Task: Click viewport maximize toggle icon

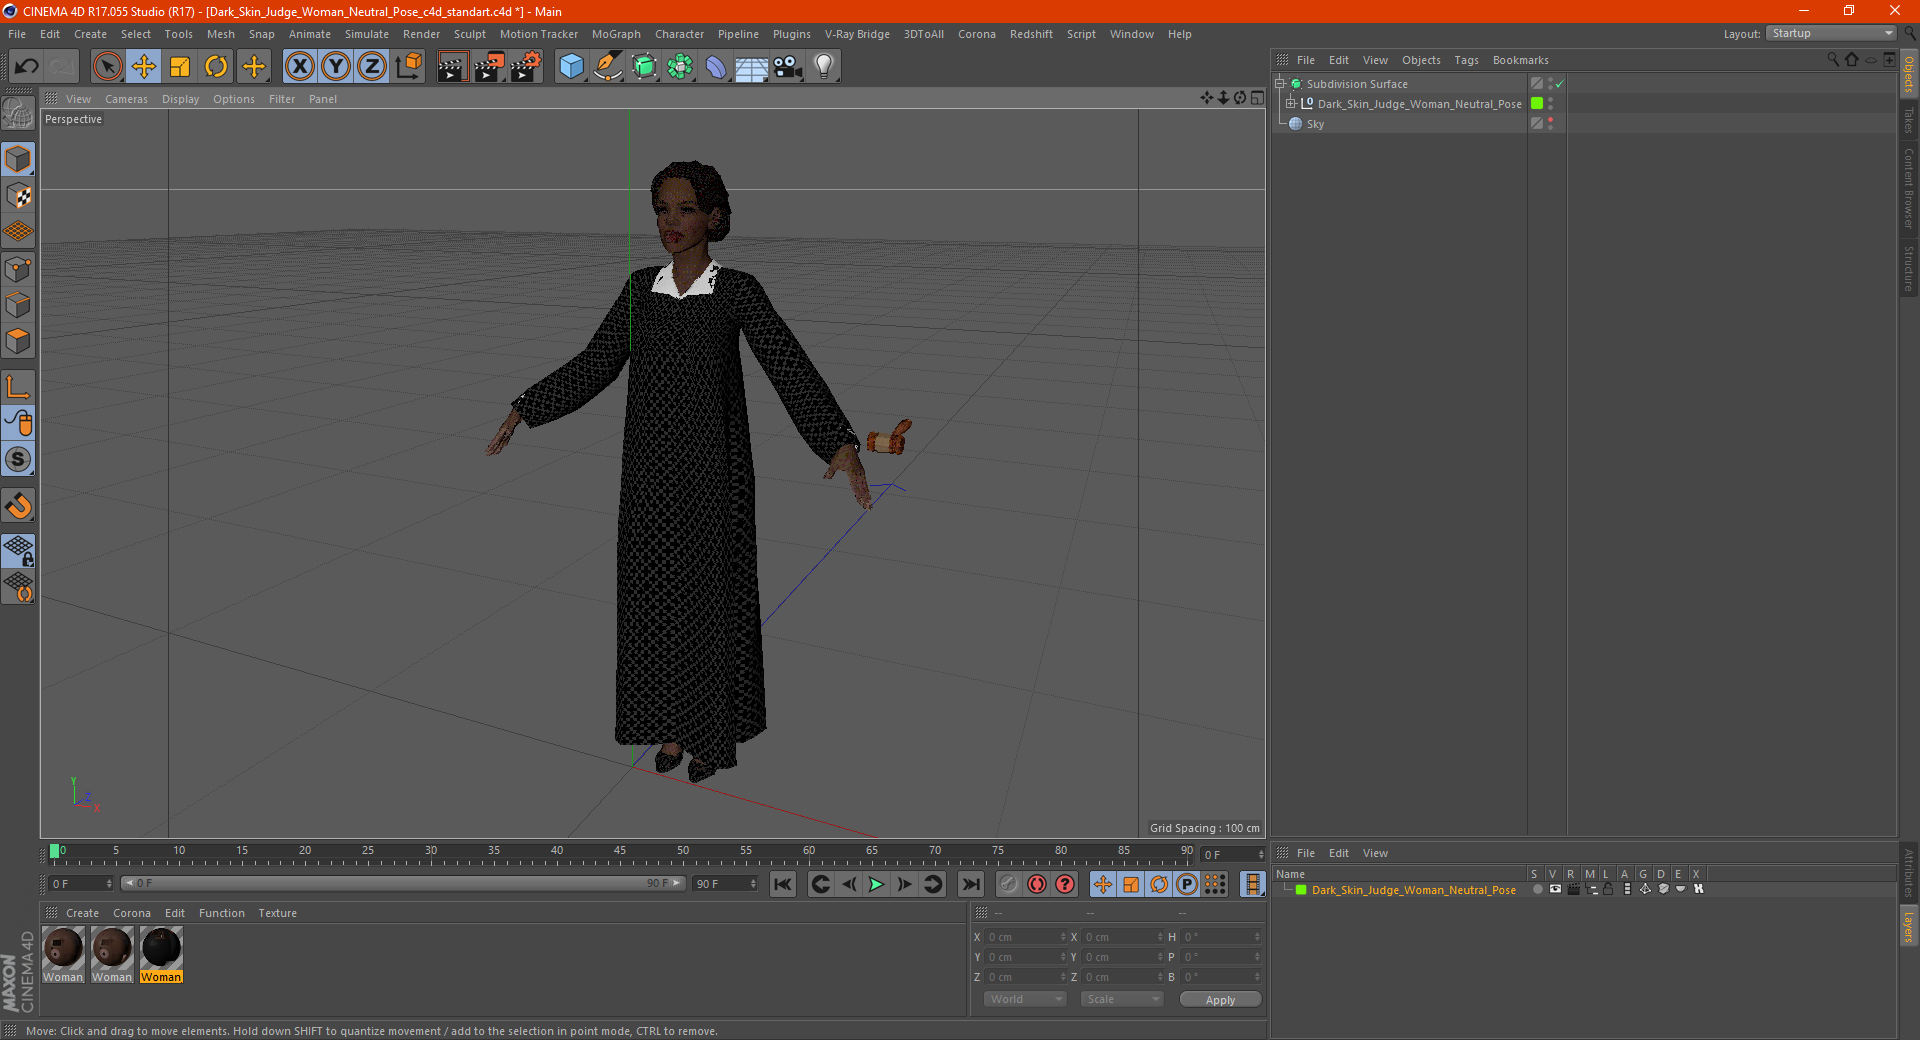Action: coord(1257,98)
